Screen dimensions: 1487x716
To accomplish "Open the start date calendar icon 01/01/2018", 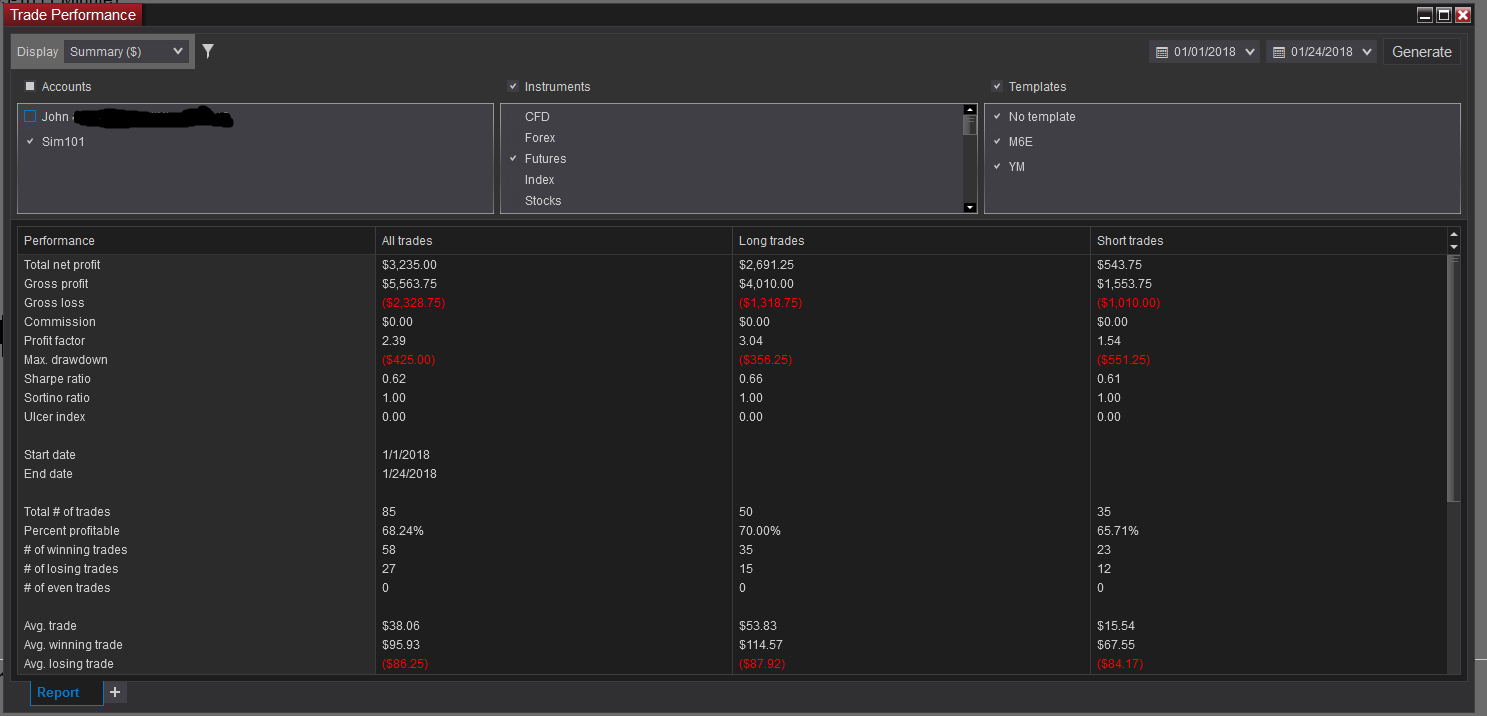I will click(1161, 52).
